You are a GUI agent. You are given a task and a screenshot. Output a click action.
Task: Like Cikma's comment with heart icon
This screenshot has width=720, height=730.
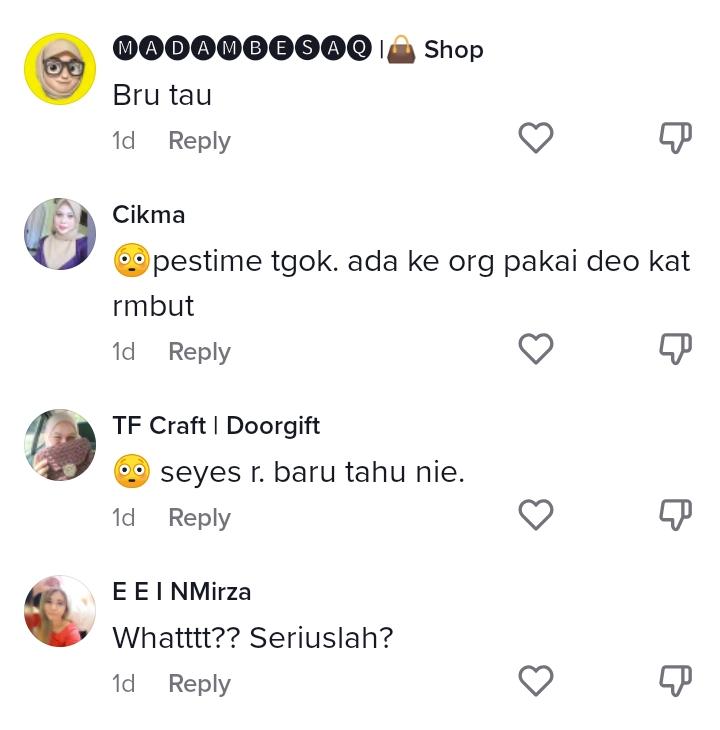pos(536,349)
